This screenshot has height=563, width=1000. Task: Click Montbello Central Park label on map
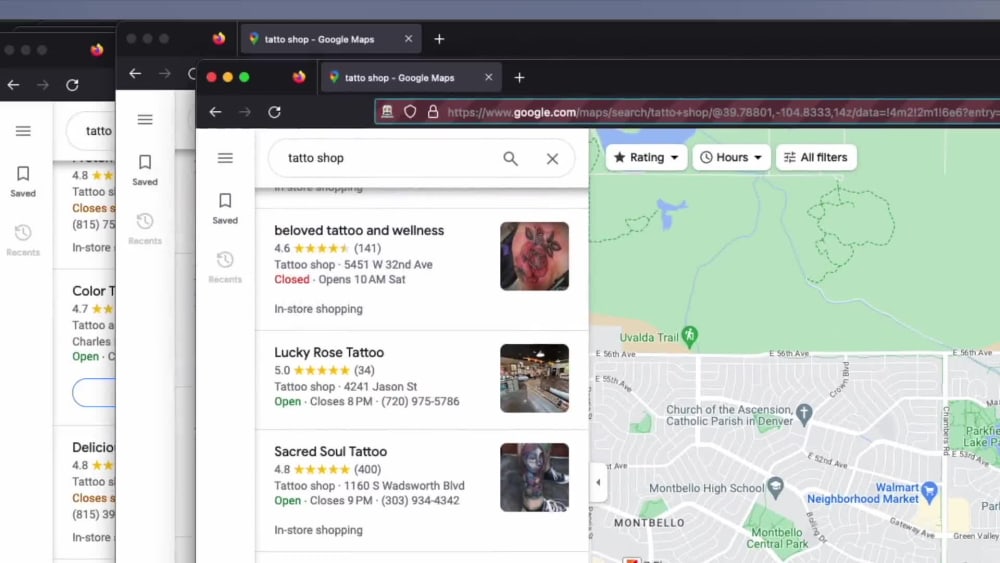pos(777,538)
